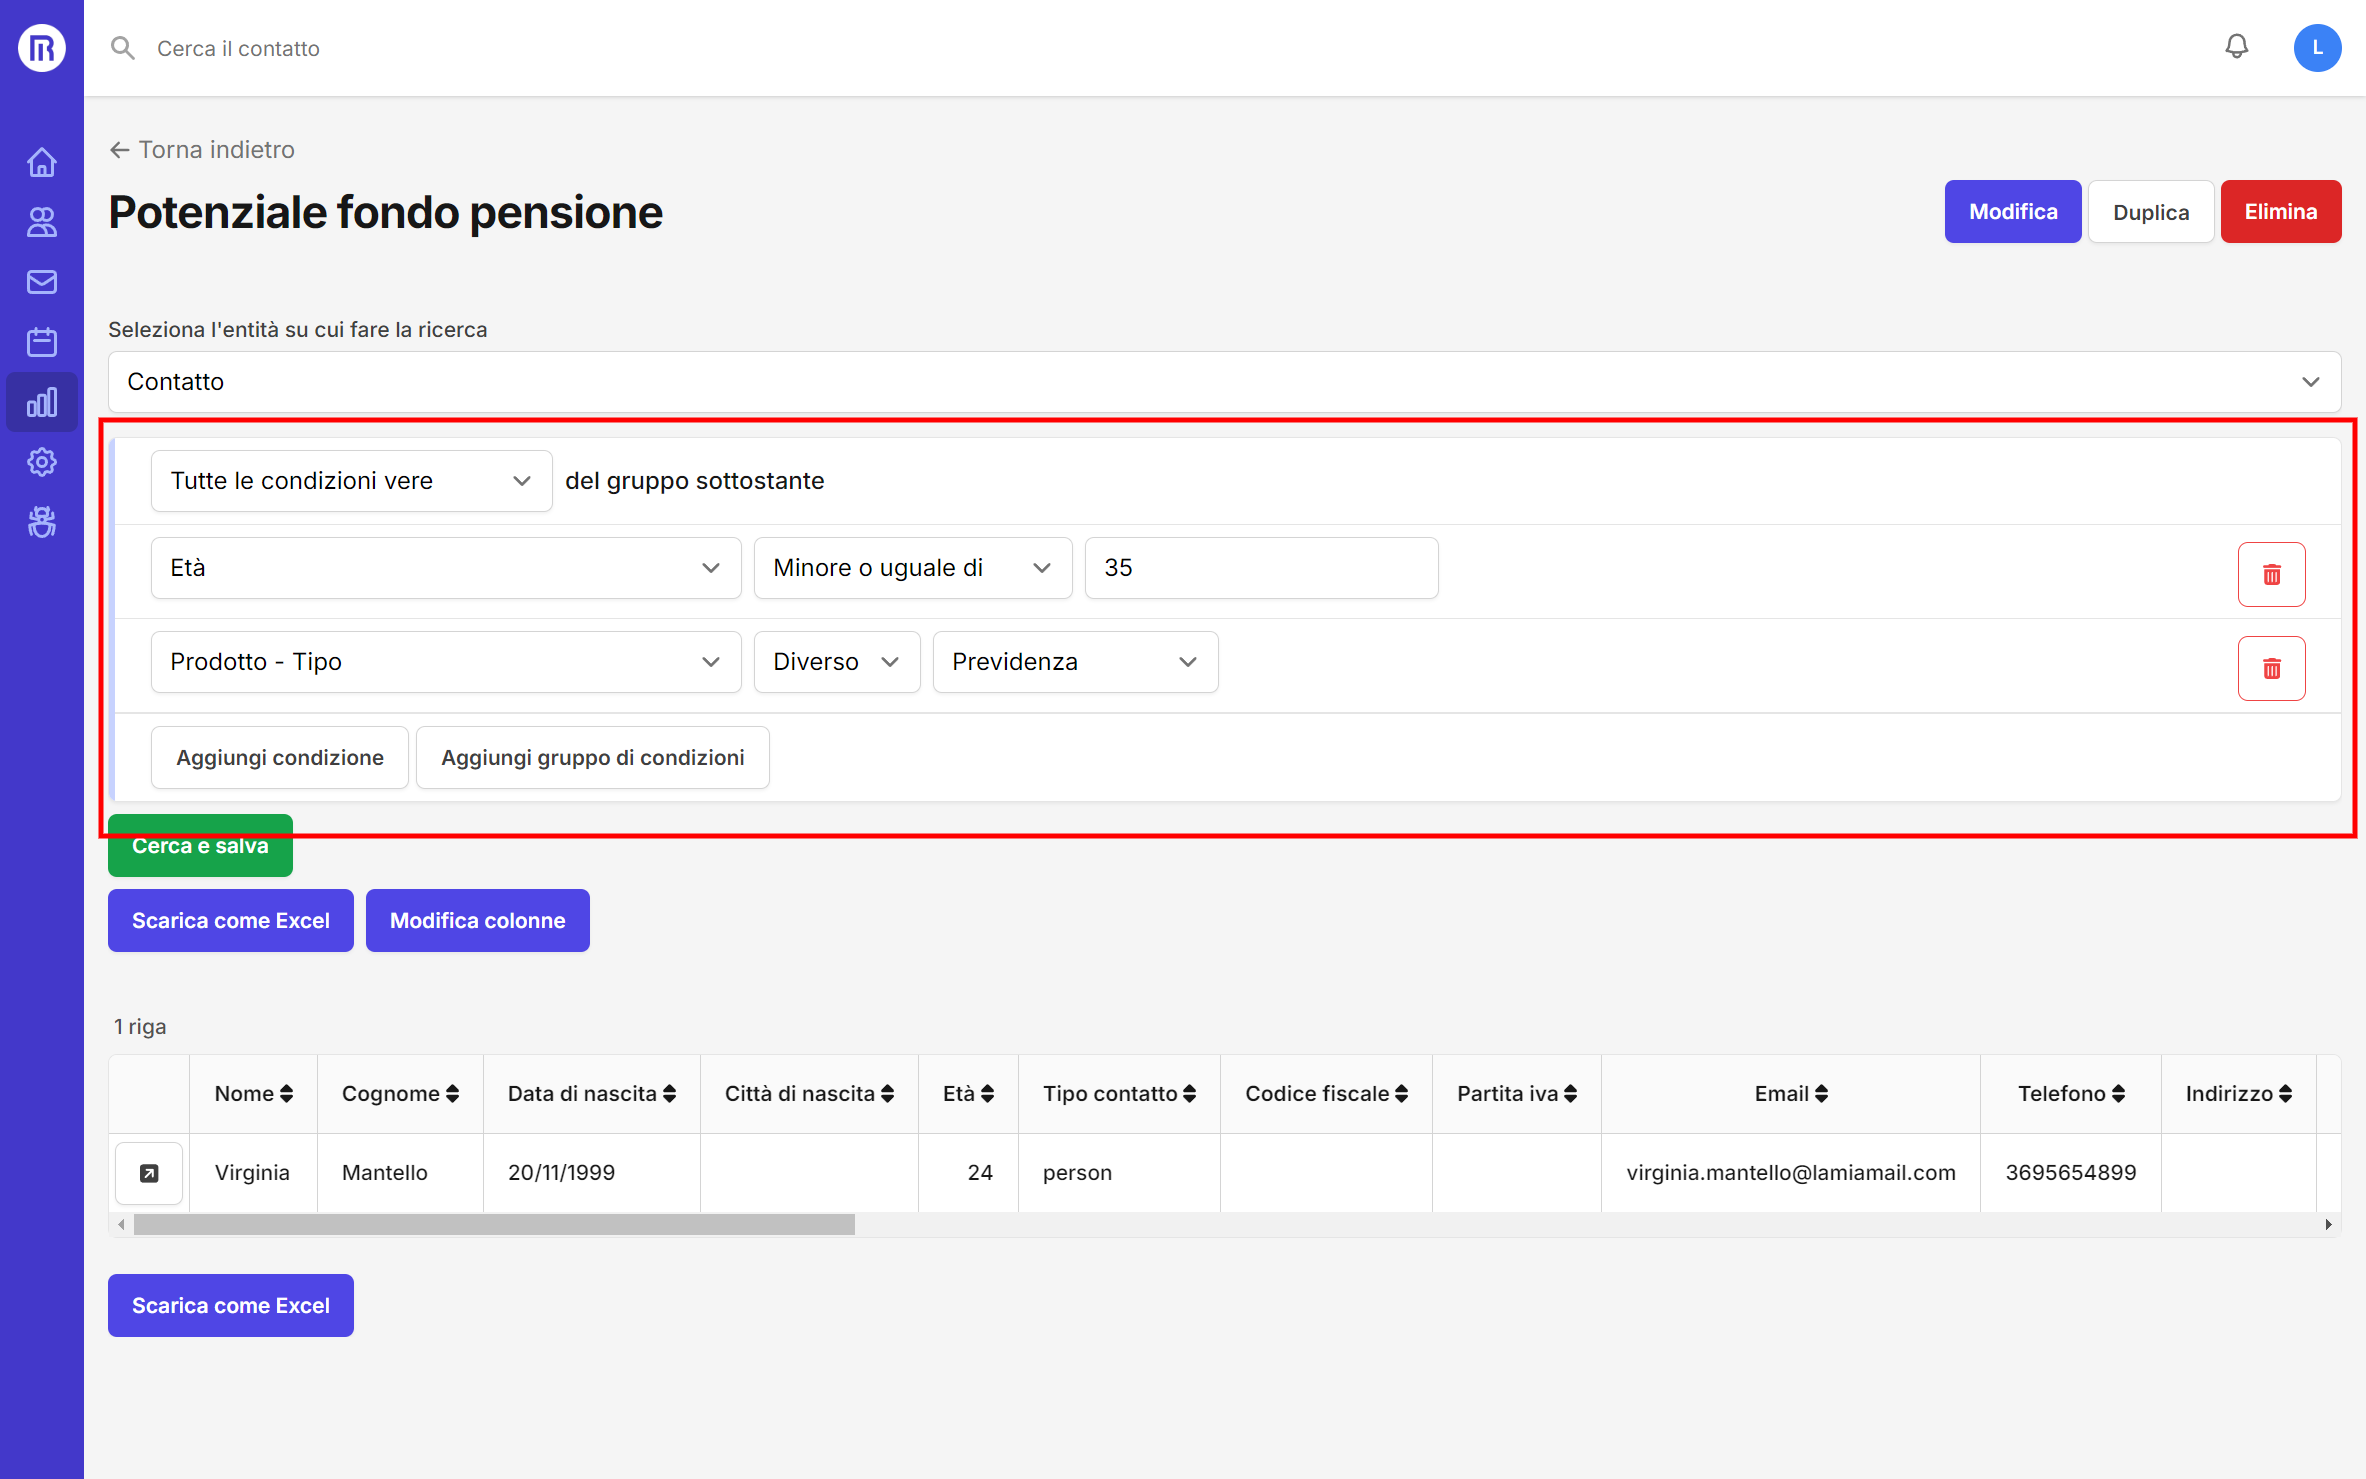This screenshot has width=2366, height=1479.
Task: Open the Contacts people icon
Action: pos(41,222)
